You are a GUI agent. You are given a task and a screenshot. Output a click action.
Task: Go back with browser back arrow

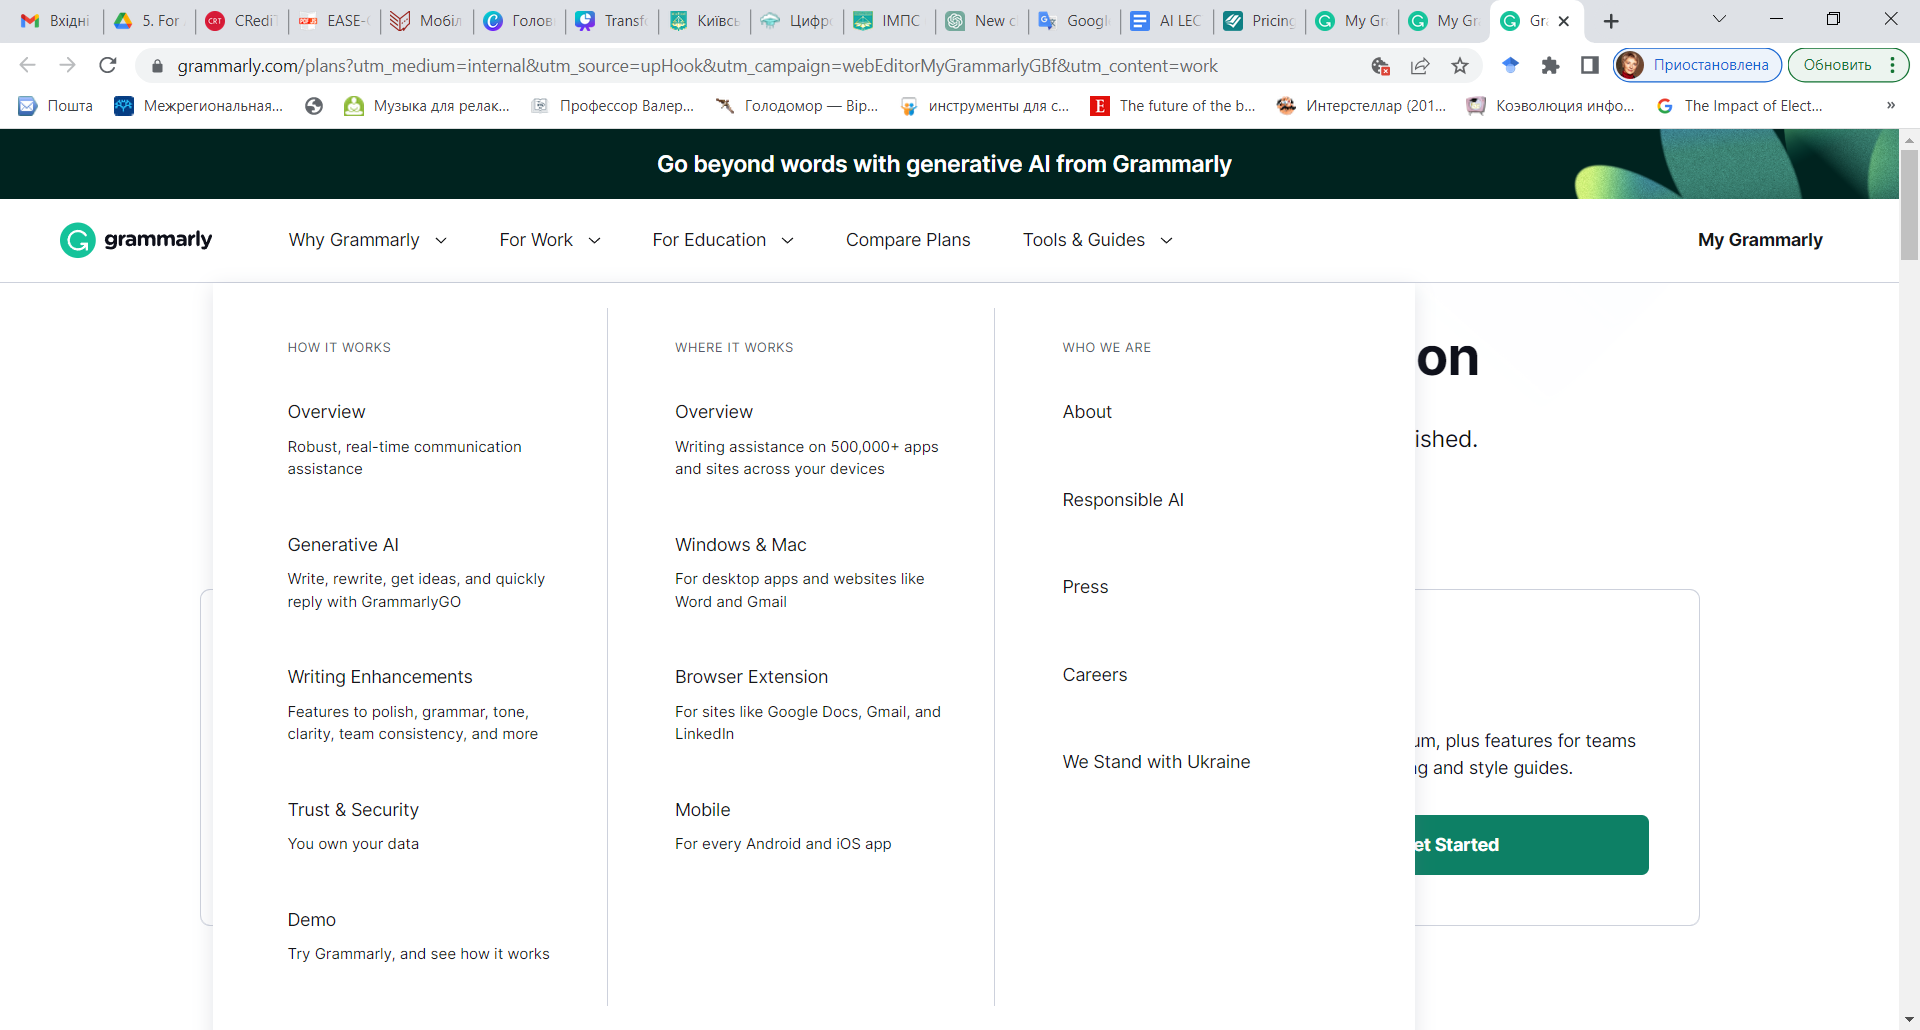[27, 66]
